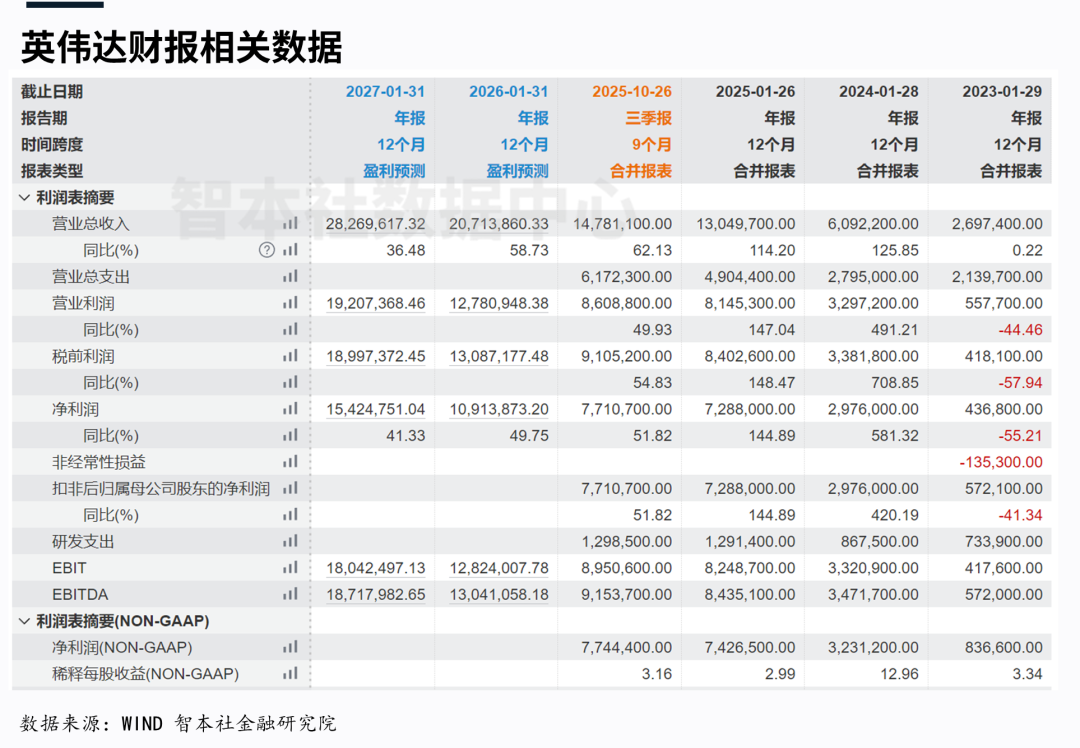Select the orange 2025-10-26 column header
Screen dimensions: 1080x748
click(x=631, y=92)
